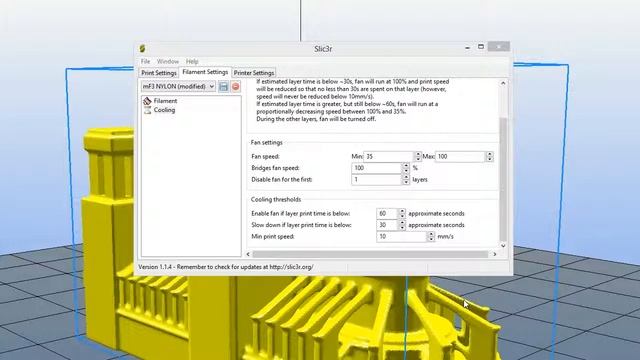Click the Enable fan layer time field

[387, 213]
